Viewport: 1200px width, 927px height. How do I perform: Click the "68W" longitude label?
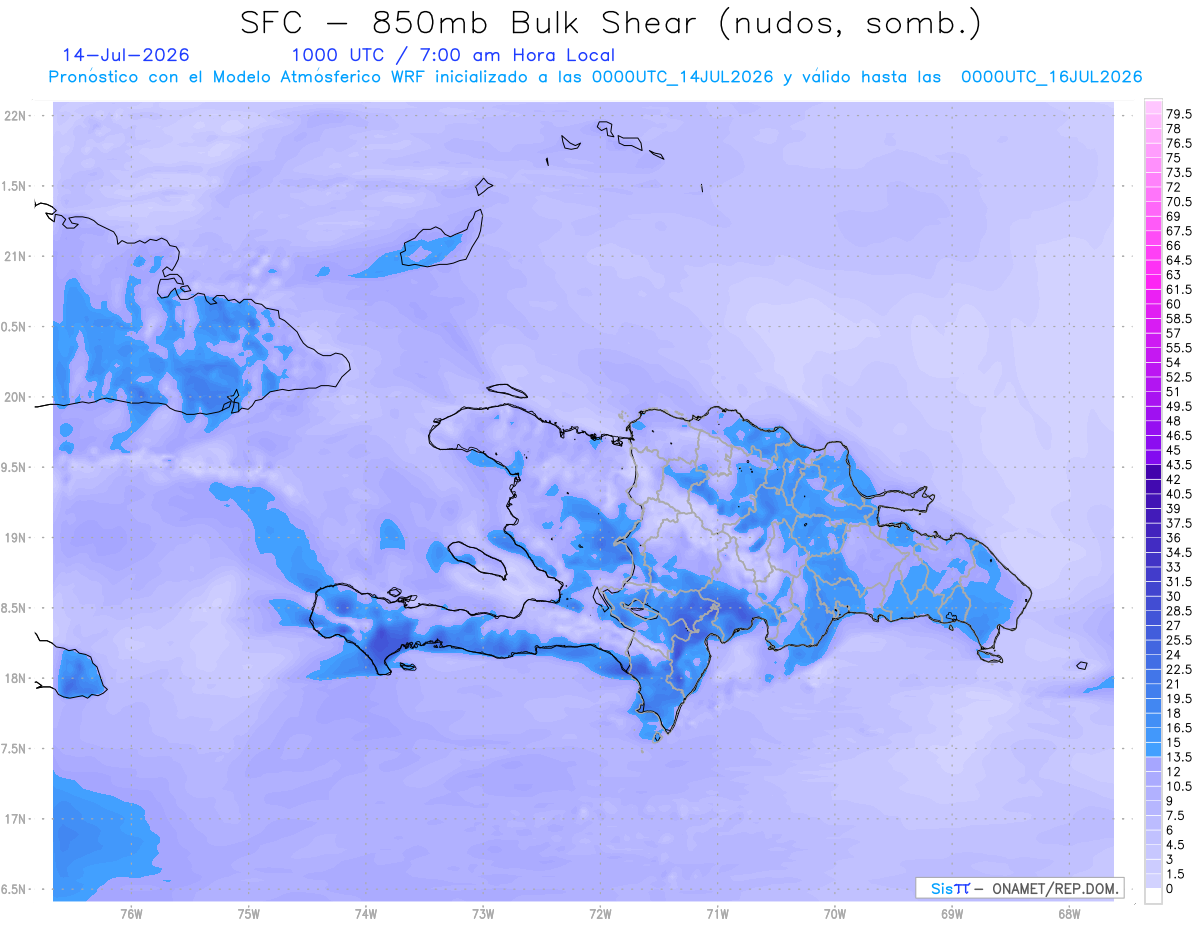pyautogui.click(x=1069, y=914)
